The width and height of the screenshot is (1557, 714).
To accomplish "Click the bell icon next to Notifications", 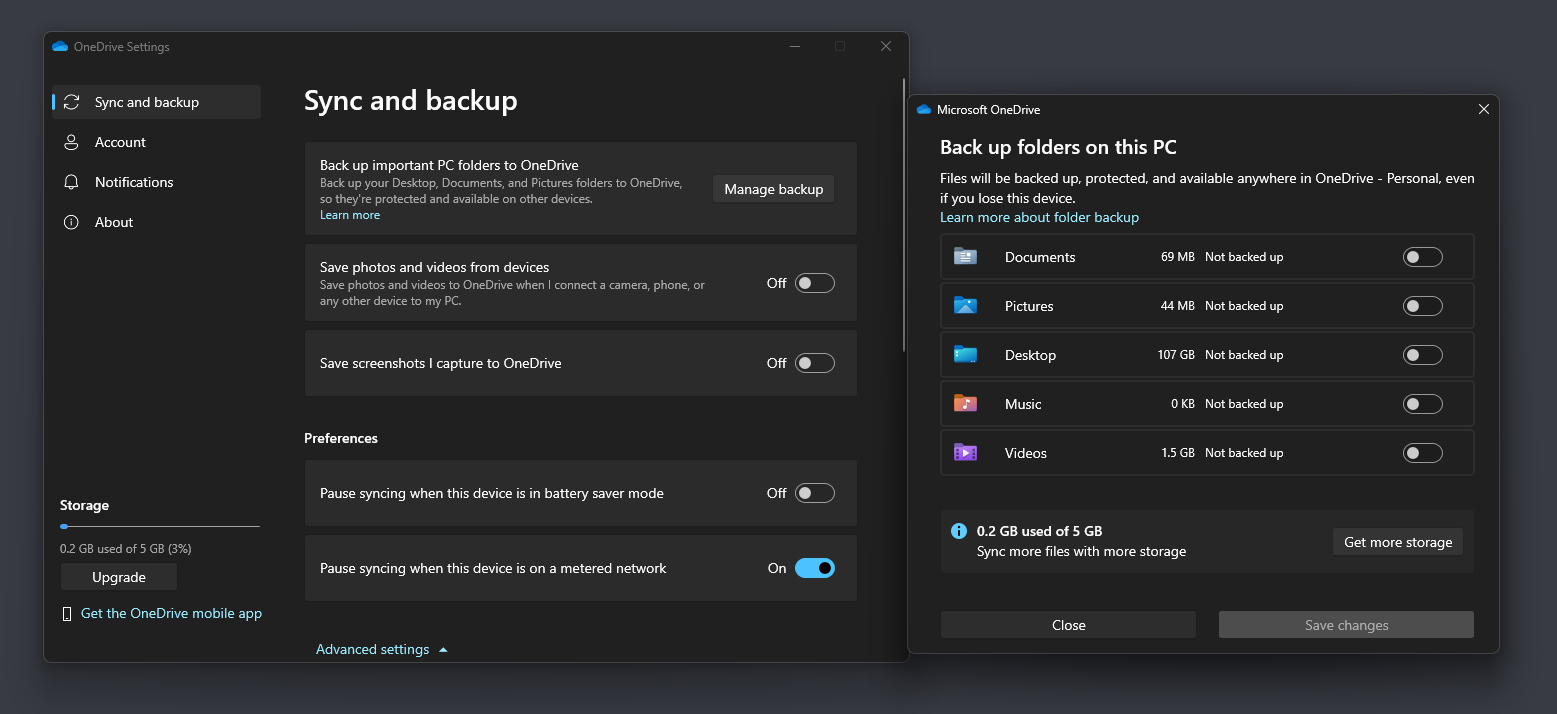I will coord(71,182).
